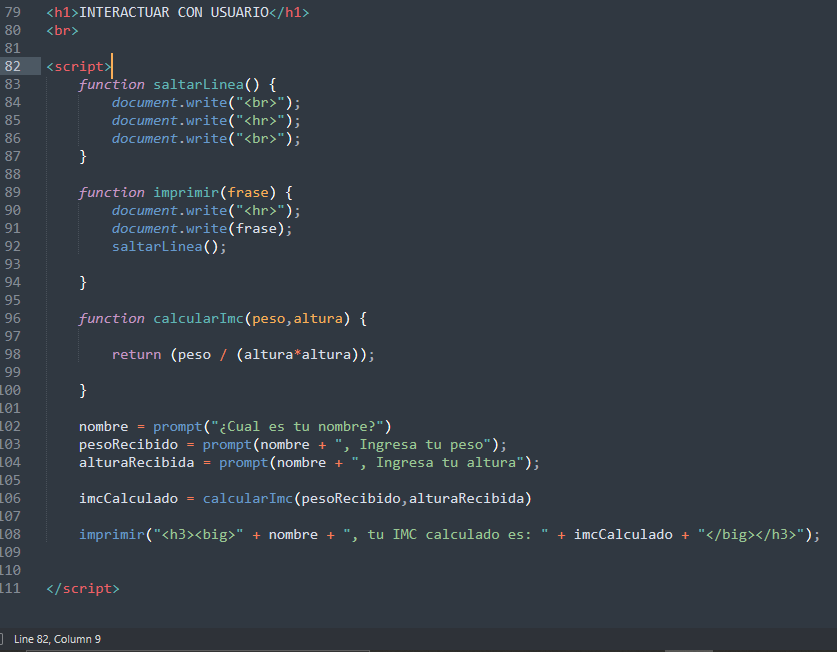Place cursor on the opening <script> tag
This screenshot has height=652, width=837.
coord(79,67)
